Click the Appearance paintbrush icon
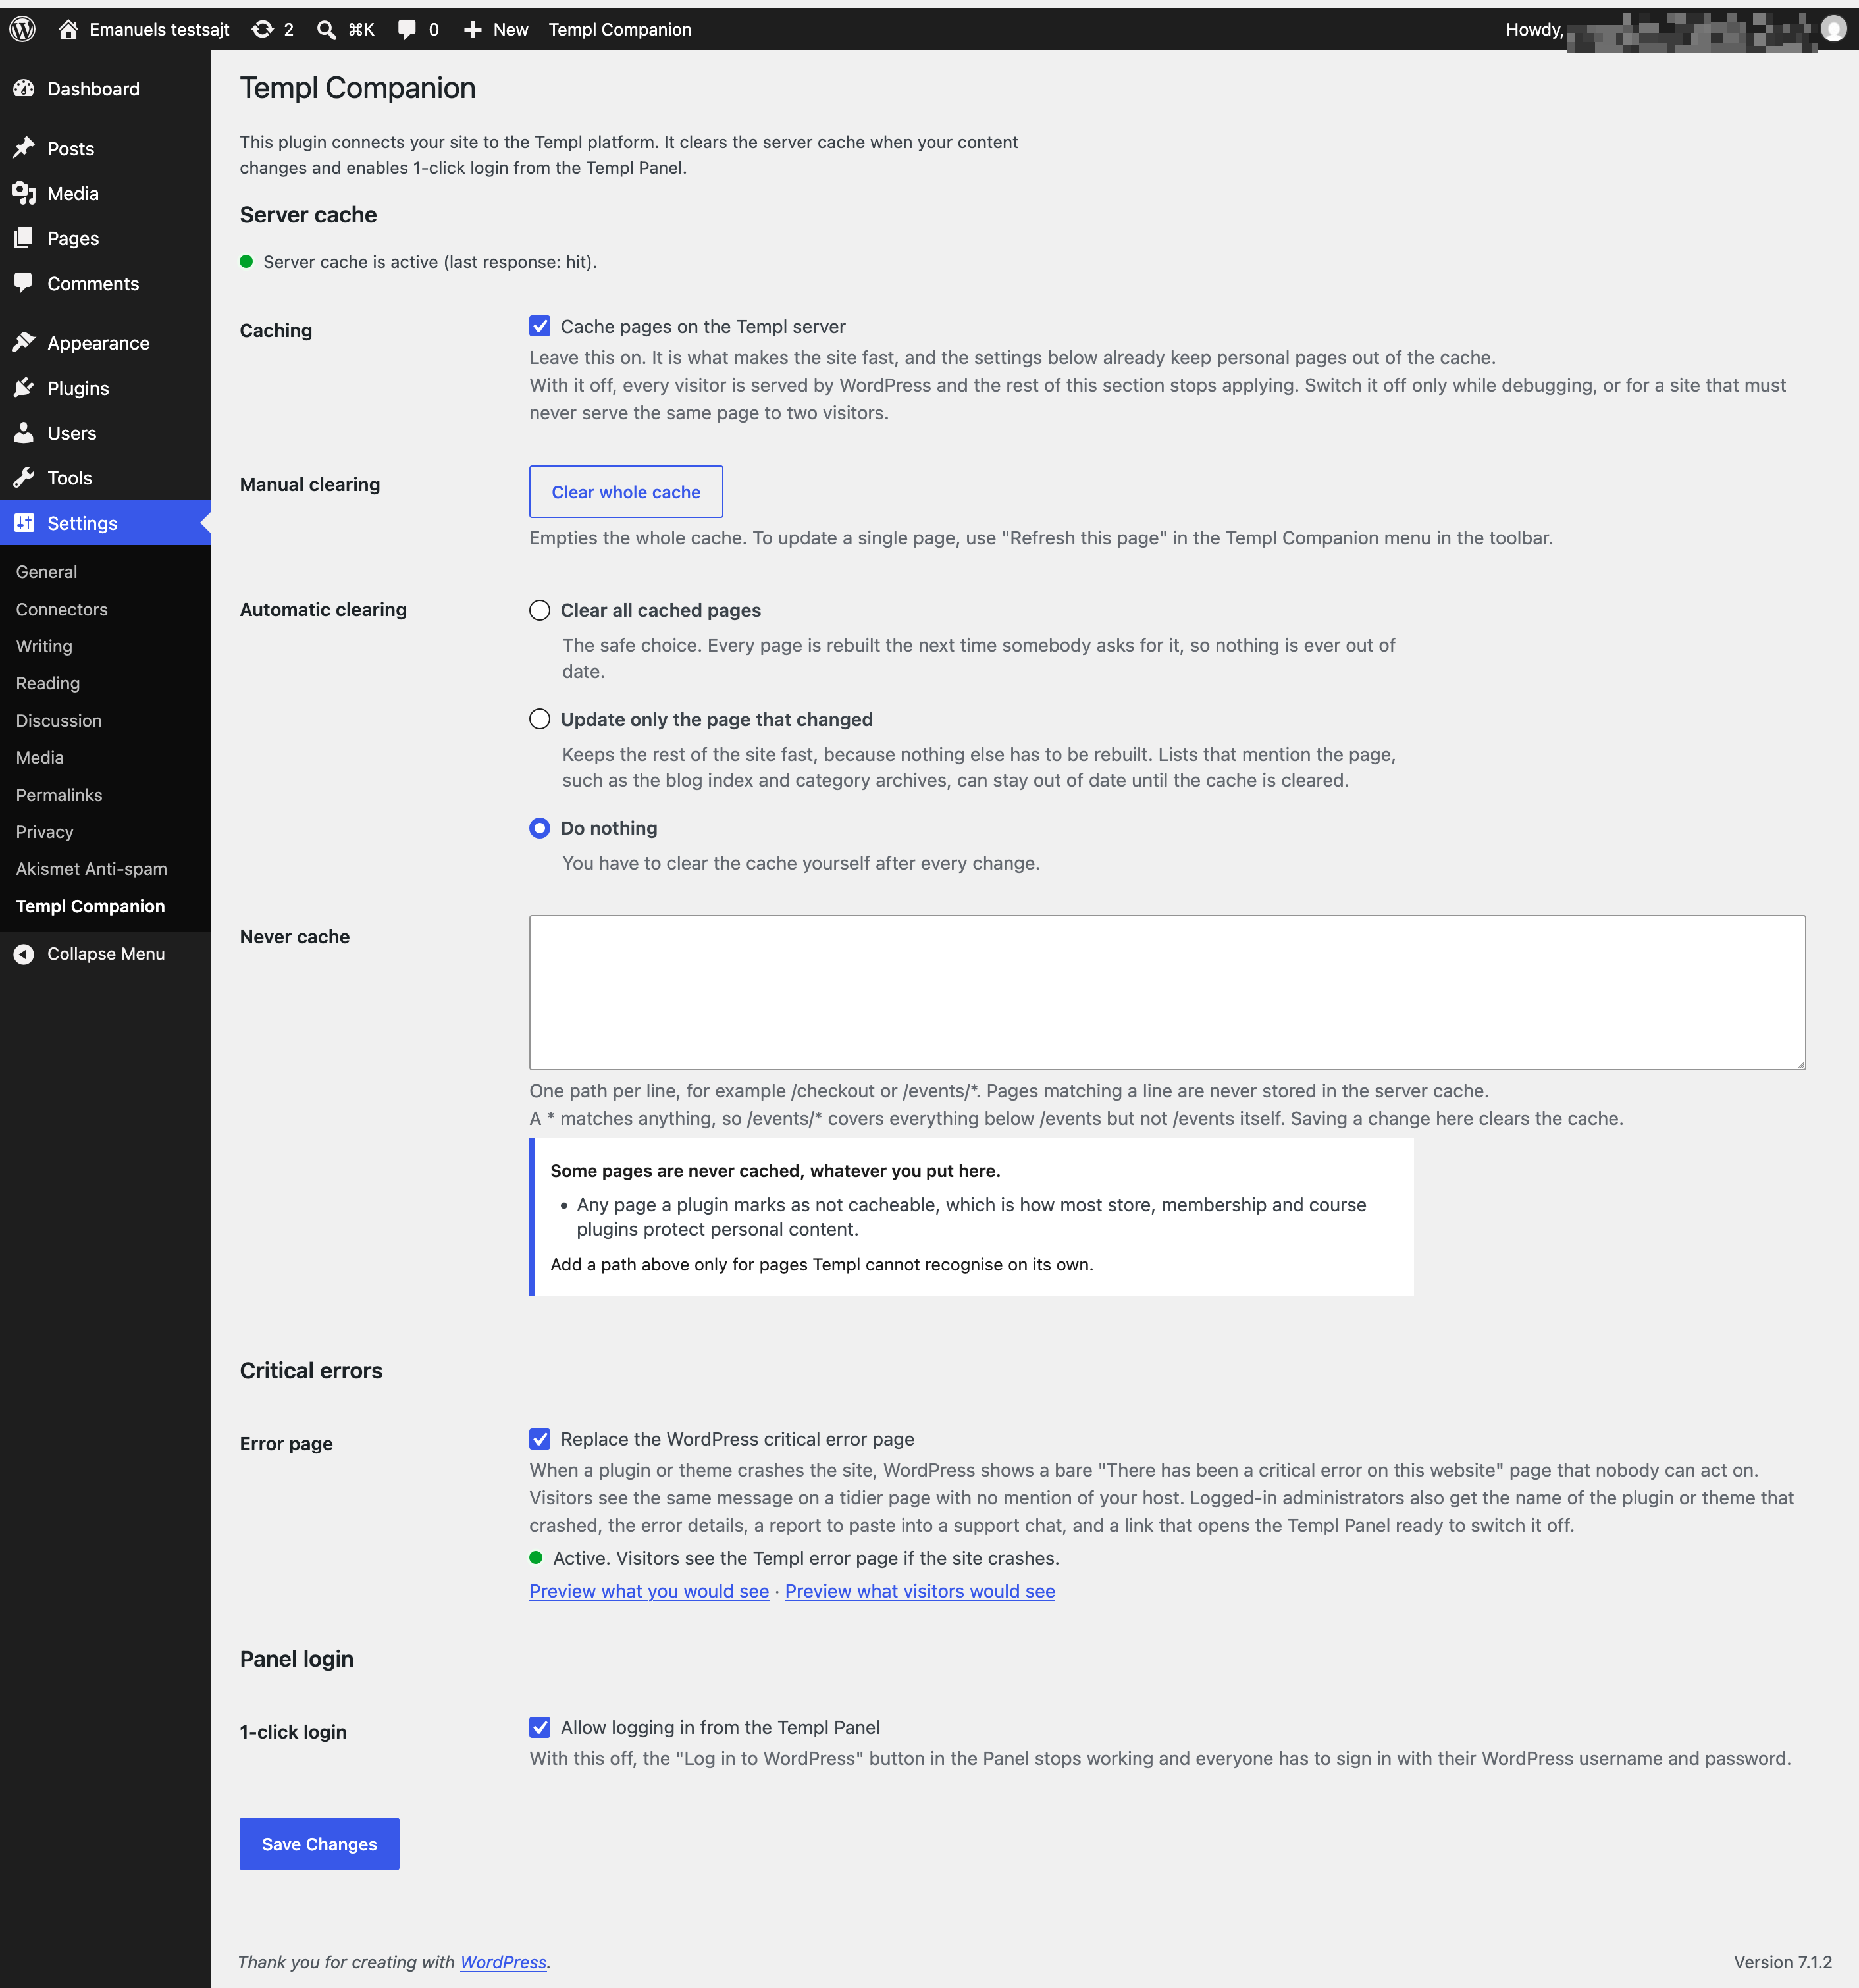The width and height of the screenshot is (1859, 1988). 24,342
